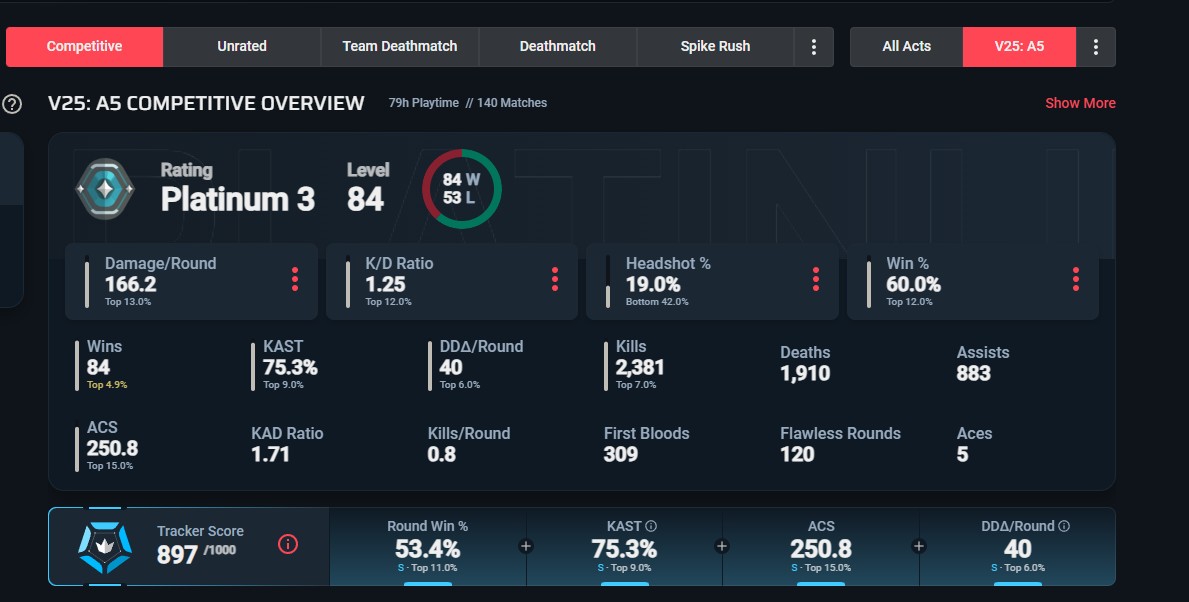
Task: Click the help question mark icon
Action: (x=12, y=104)
